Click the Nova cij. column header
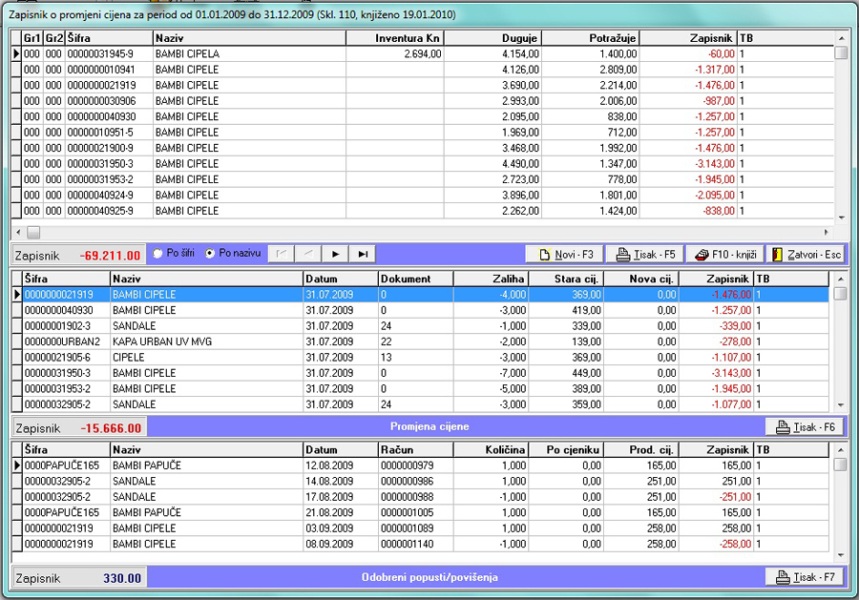Viewport: 859px width, 600px height. pos(642,278)
